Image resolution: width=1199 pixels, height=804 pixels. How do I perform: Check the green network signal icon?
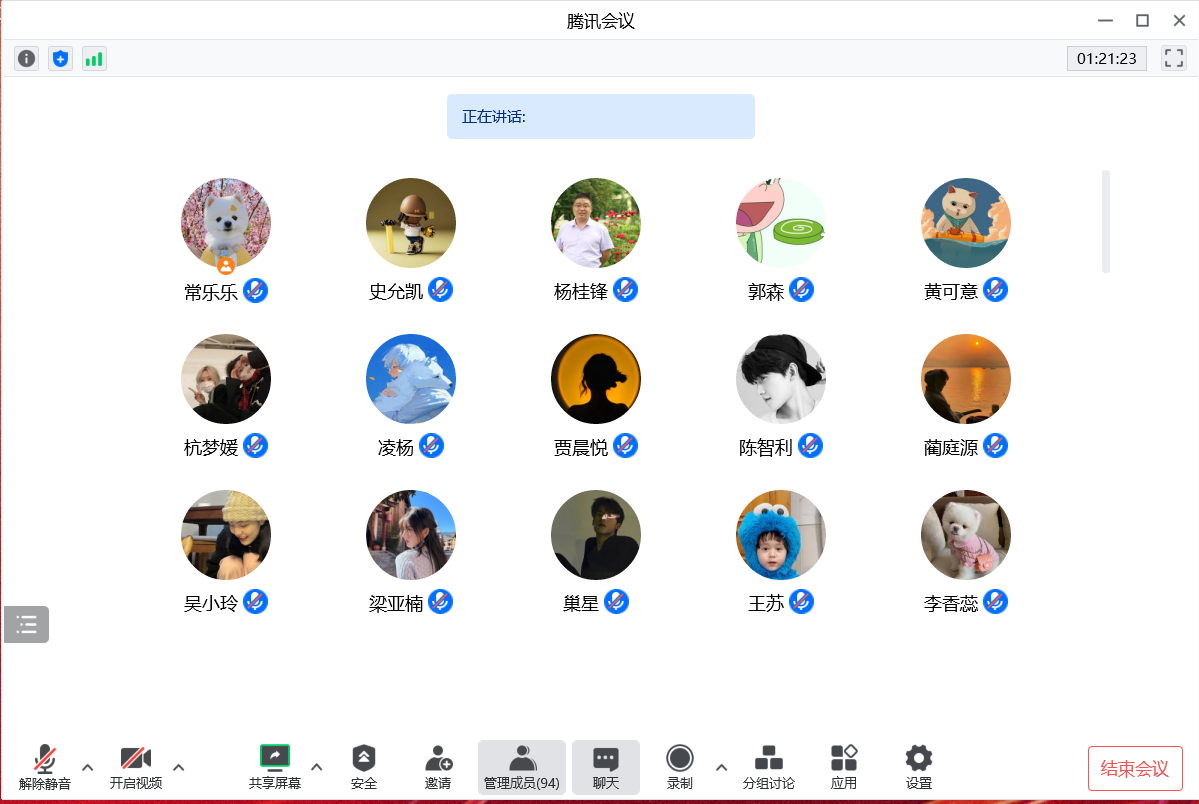click(x=94, y=59)
